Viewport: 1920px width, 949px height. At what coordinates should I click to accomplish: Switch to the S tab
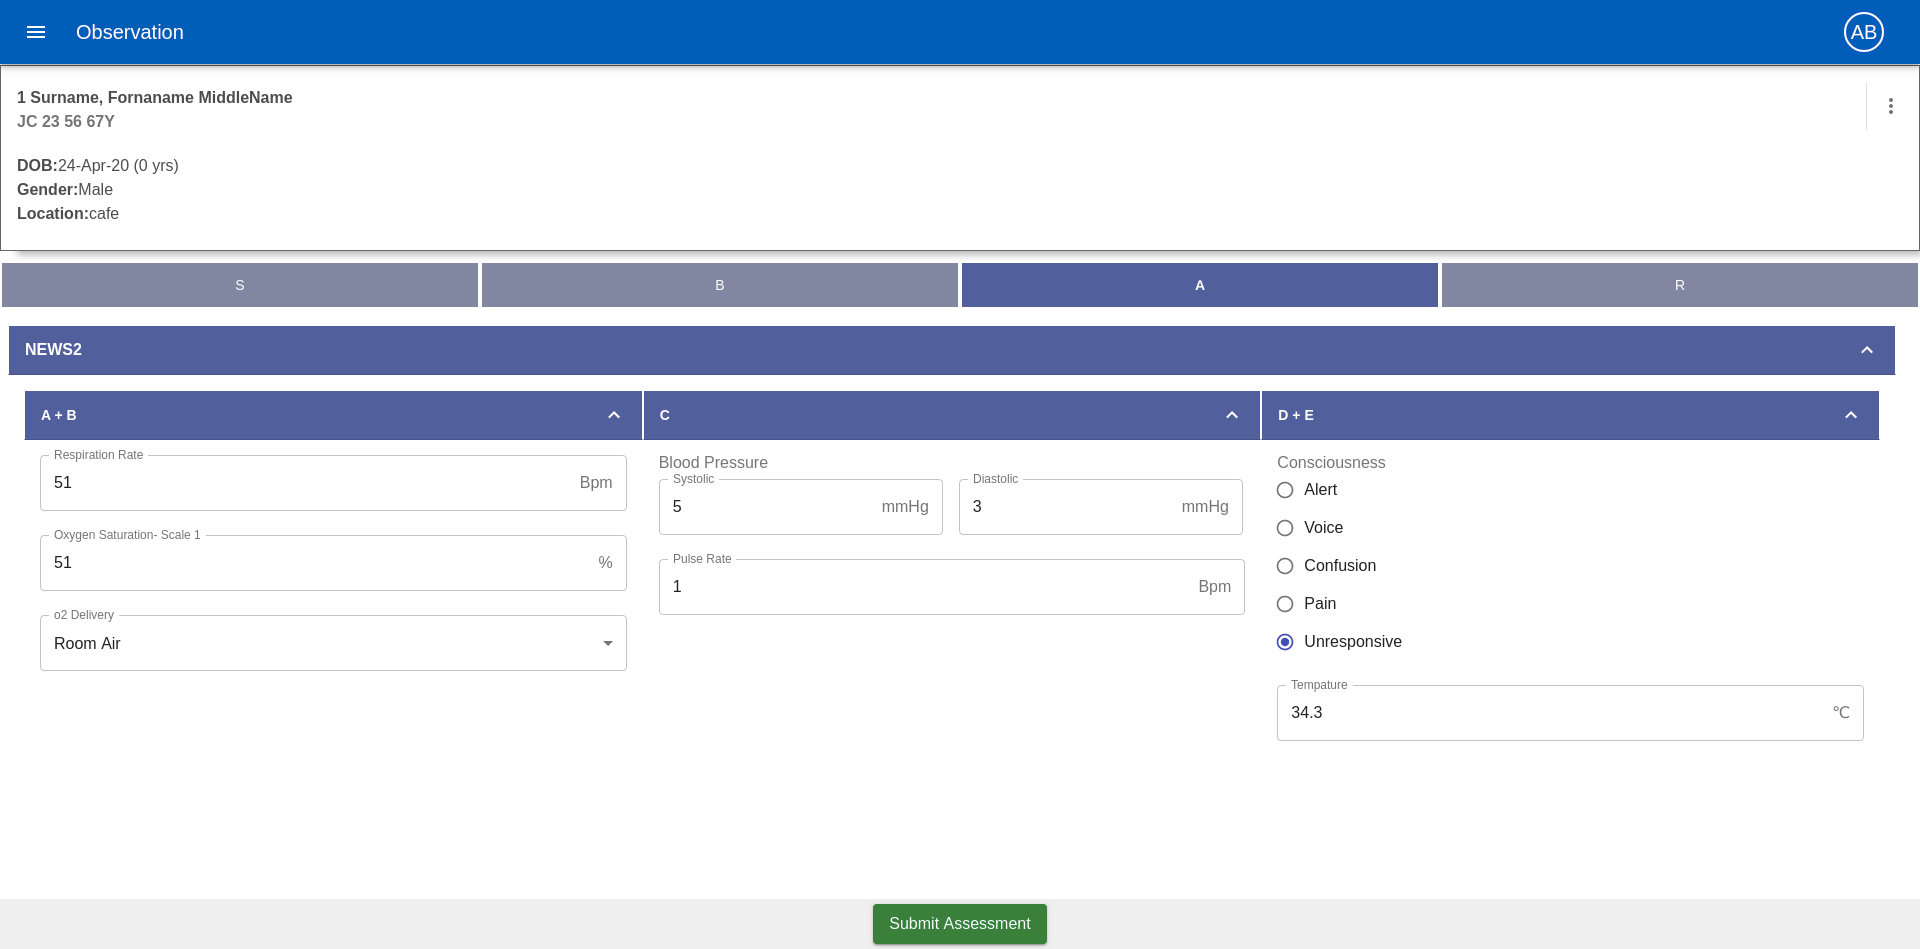(240, 285)
